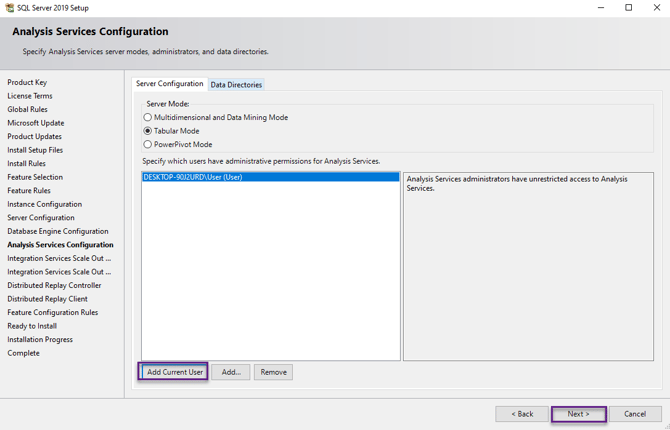Select Instance Configuration in the sidebar
The height and width of the screenshot is (430, 670).
tap(45, 204)
